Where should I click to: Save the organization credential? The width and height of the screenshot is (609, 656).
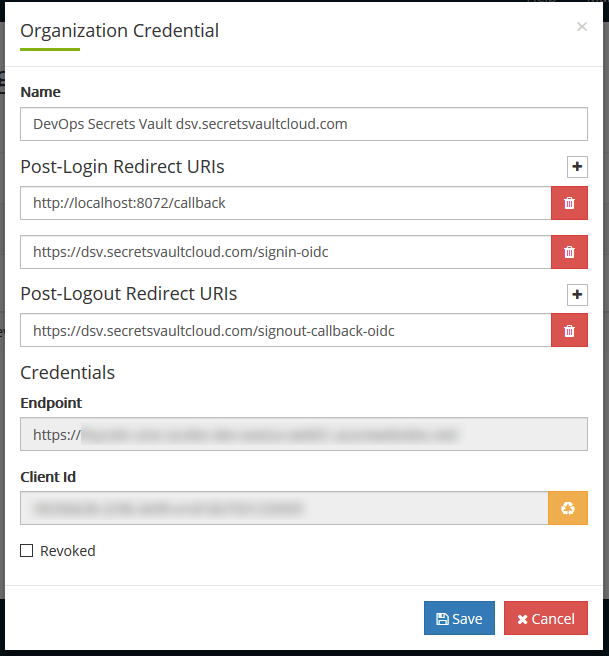459,618
